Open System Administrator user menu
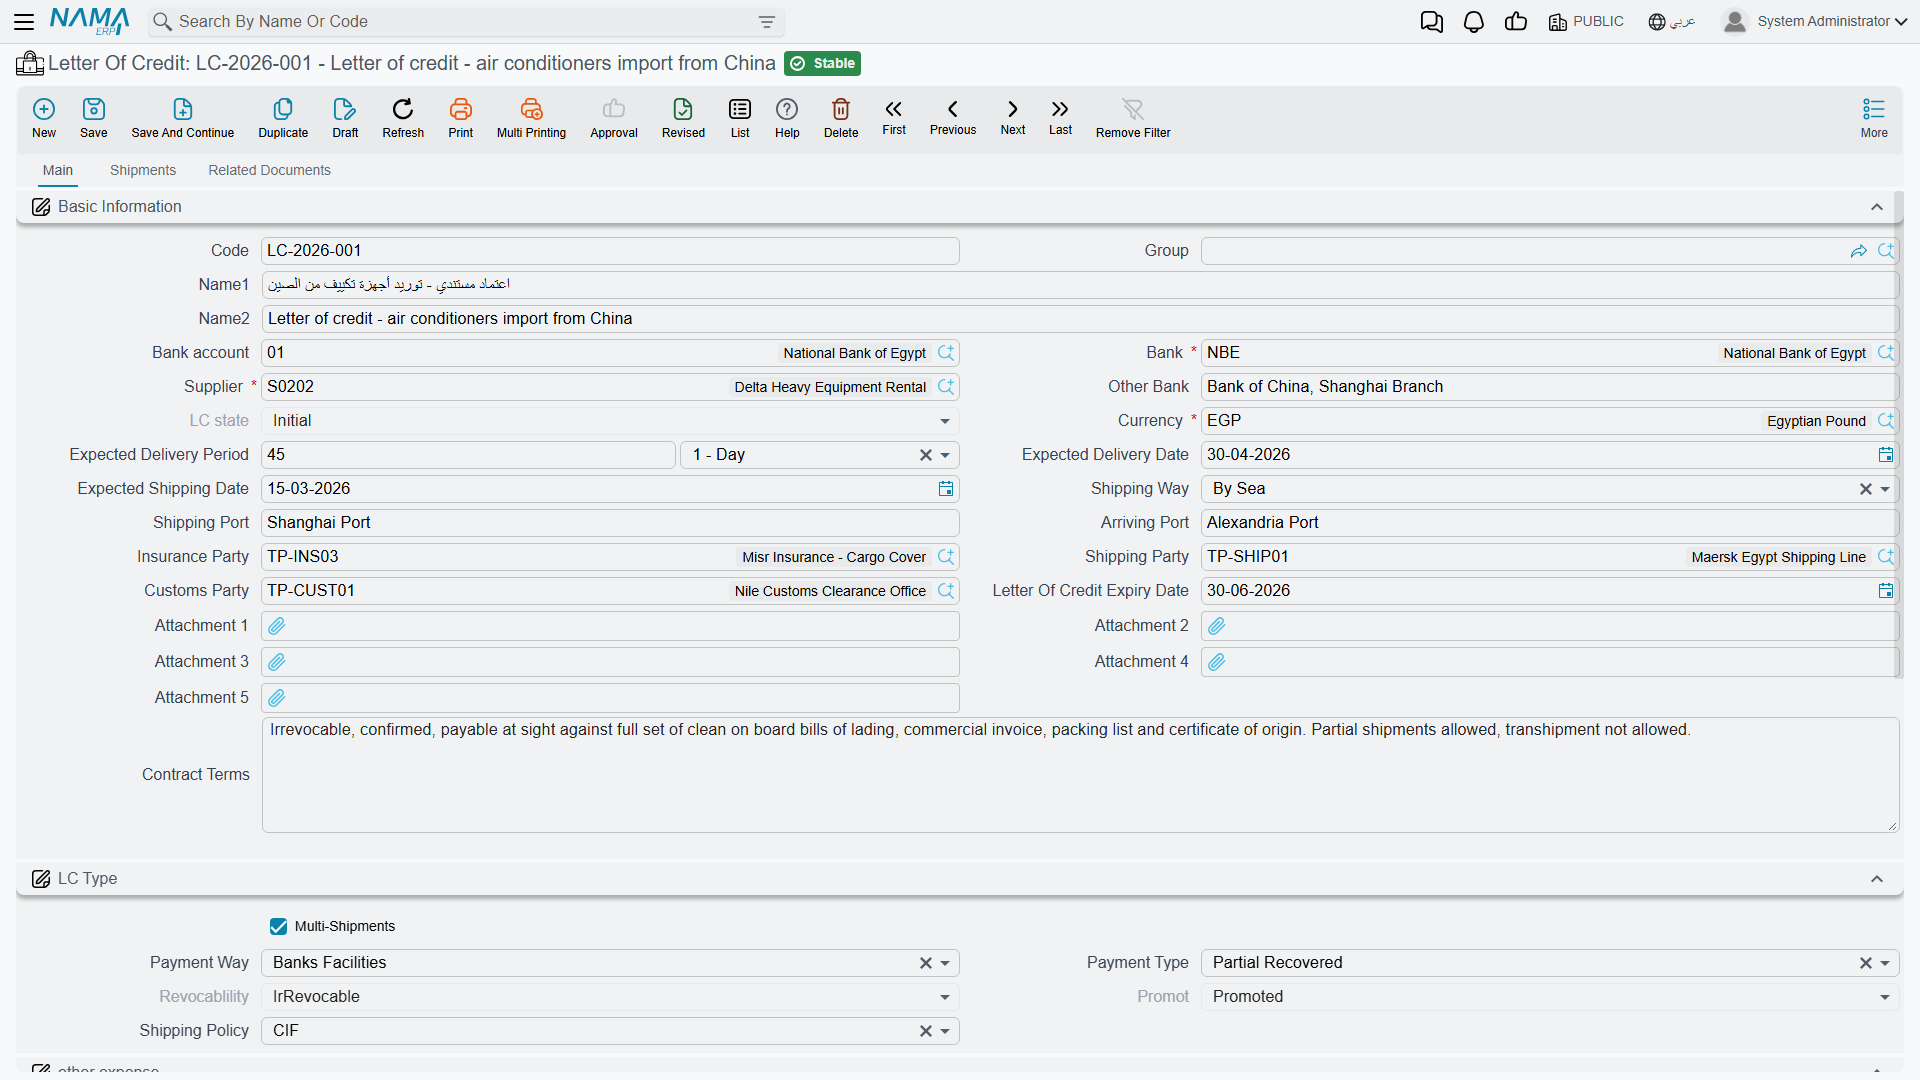 (1814, 21)
